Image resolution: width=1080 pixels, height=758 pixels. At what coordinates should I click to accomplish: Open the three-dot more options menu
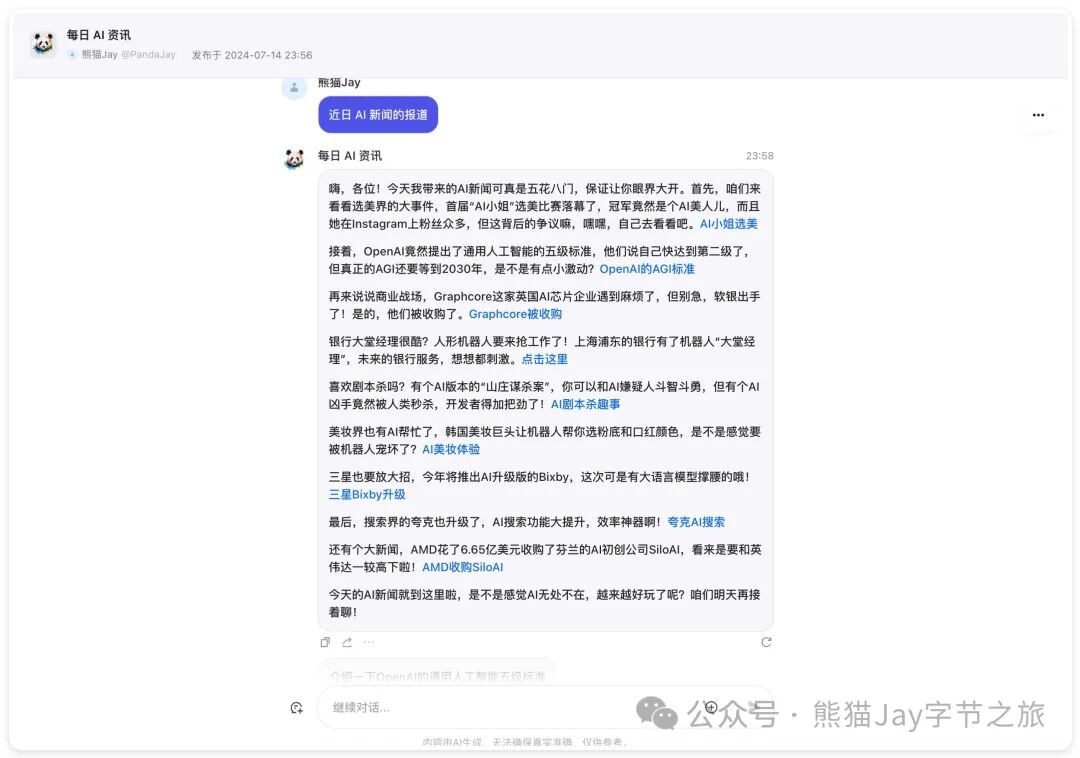(x=1038, y=115)
